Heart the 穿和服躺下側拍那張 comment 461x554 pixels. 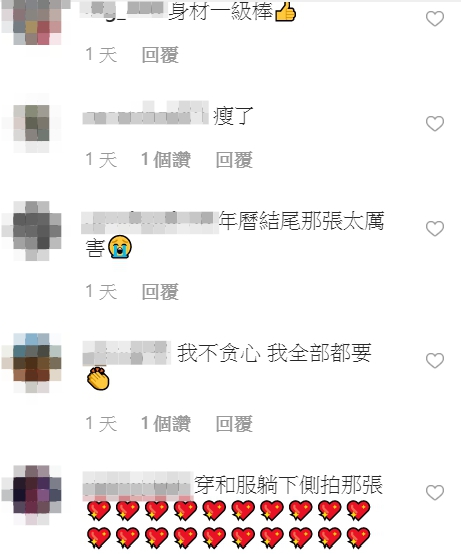435,493
